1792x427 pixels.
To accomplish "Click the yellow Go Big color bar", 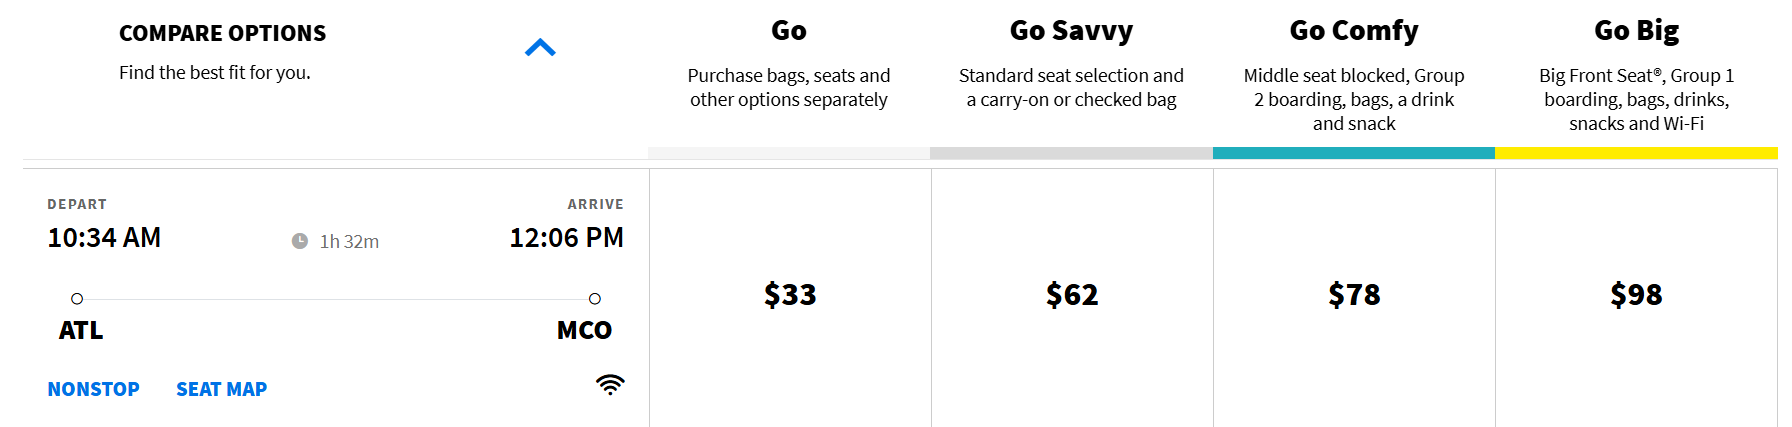I will [1636, 153].
